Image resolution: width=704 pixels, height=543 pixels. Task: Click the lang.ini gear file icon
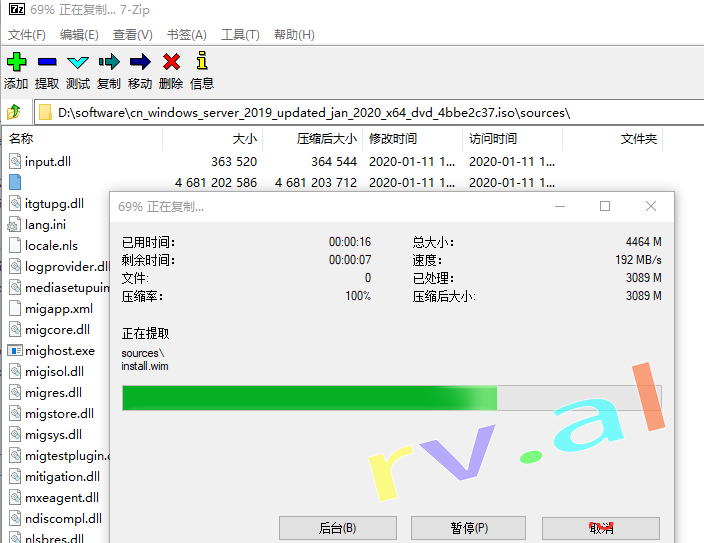pos(14,225)
